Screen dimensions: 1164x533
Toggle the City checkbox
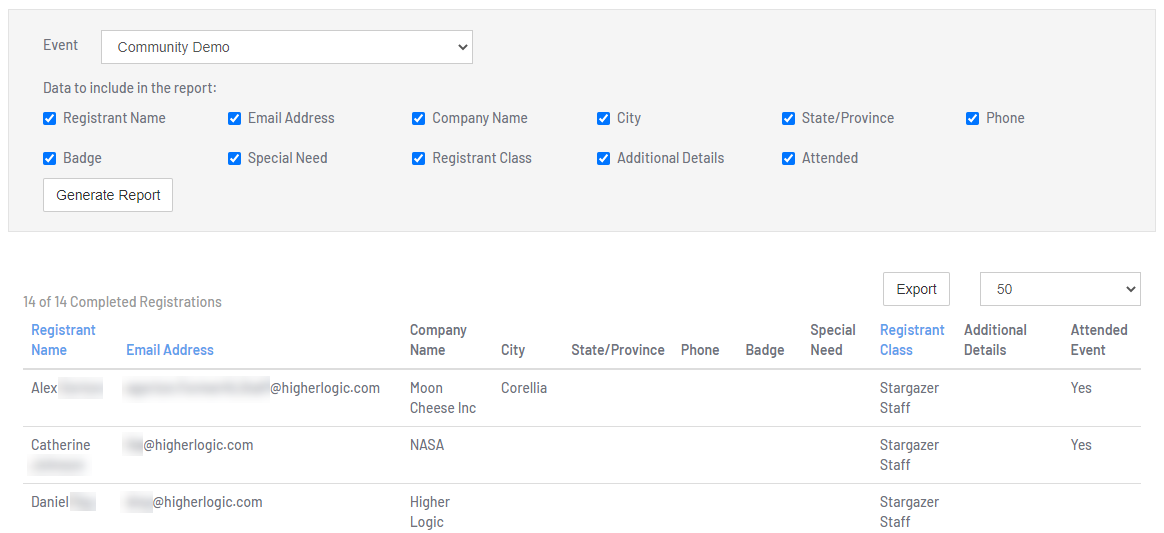point(604,118)
